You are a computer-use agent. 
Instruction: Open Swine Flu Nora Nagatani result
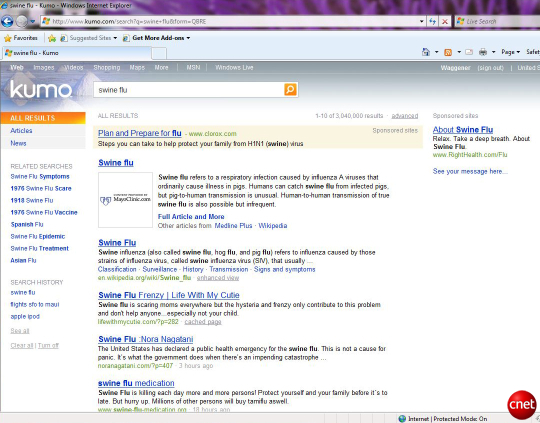(x=146, y=339)
